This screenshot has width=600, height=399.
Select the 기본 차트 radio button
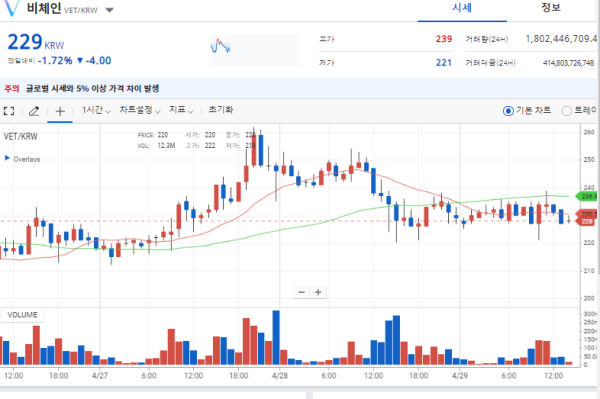point(508,111)
